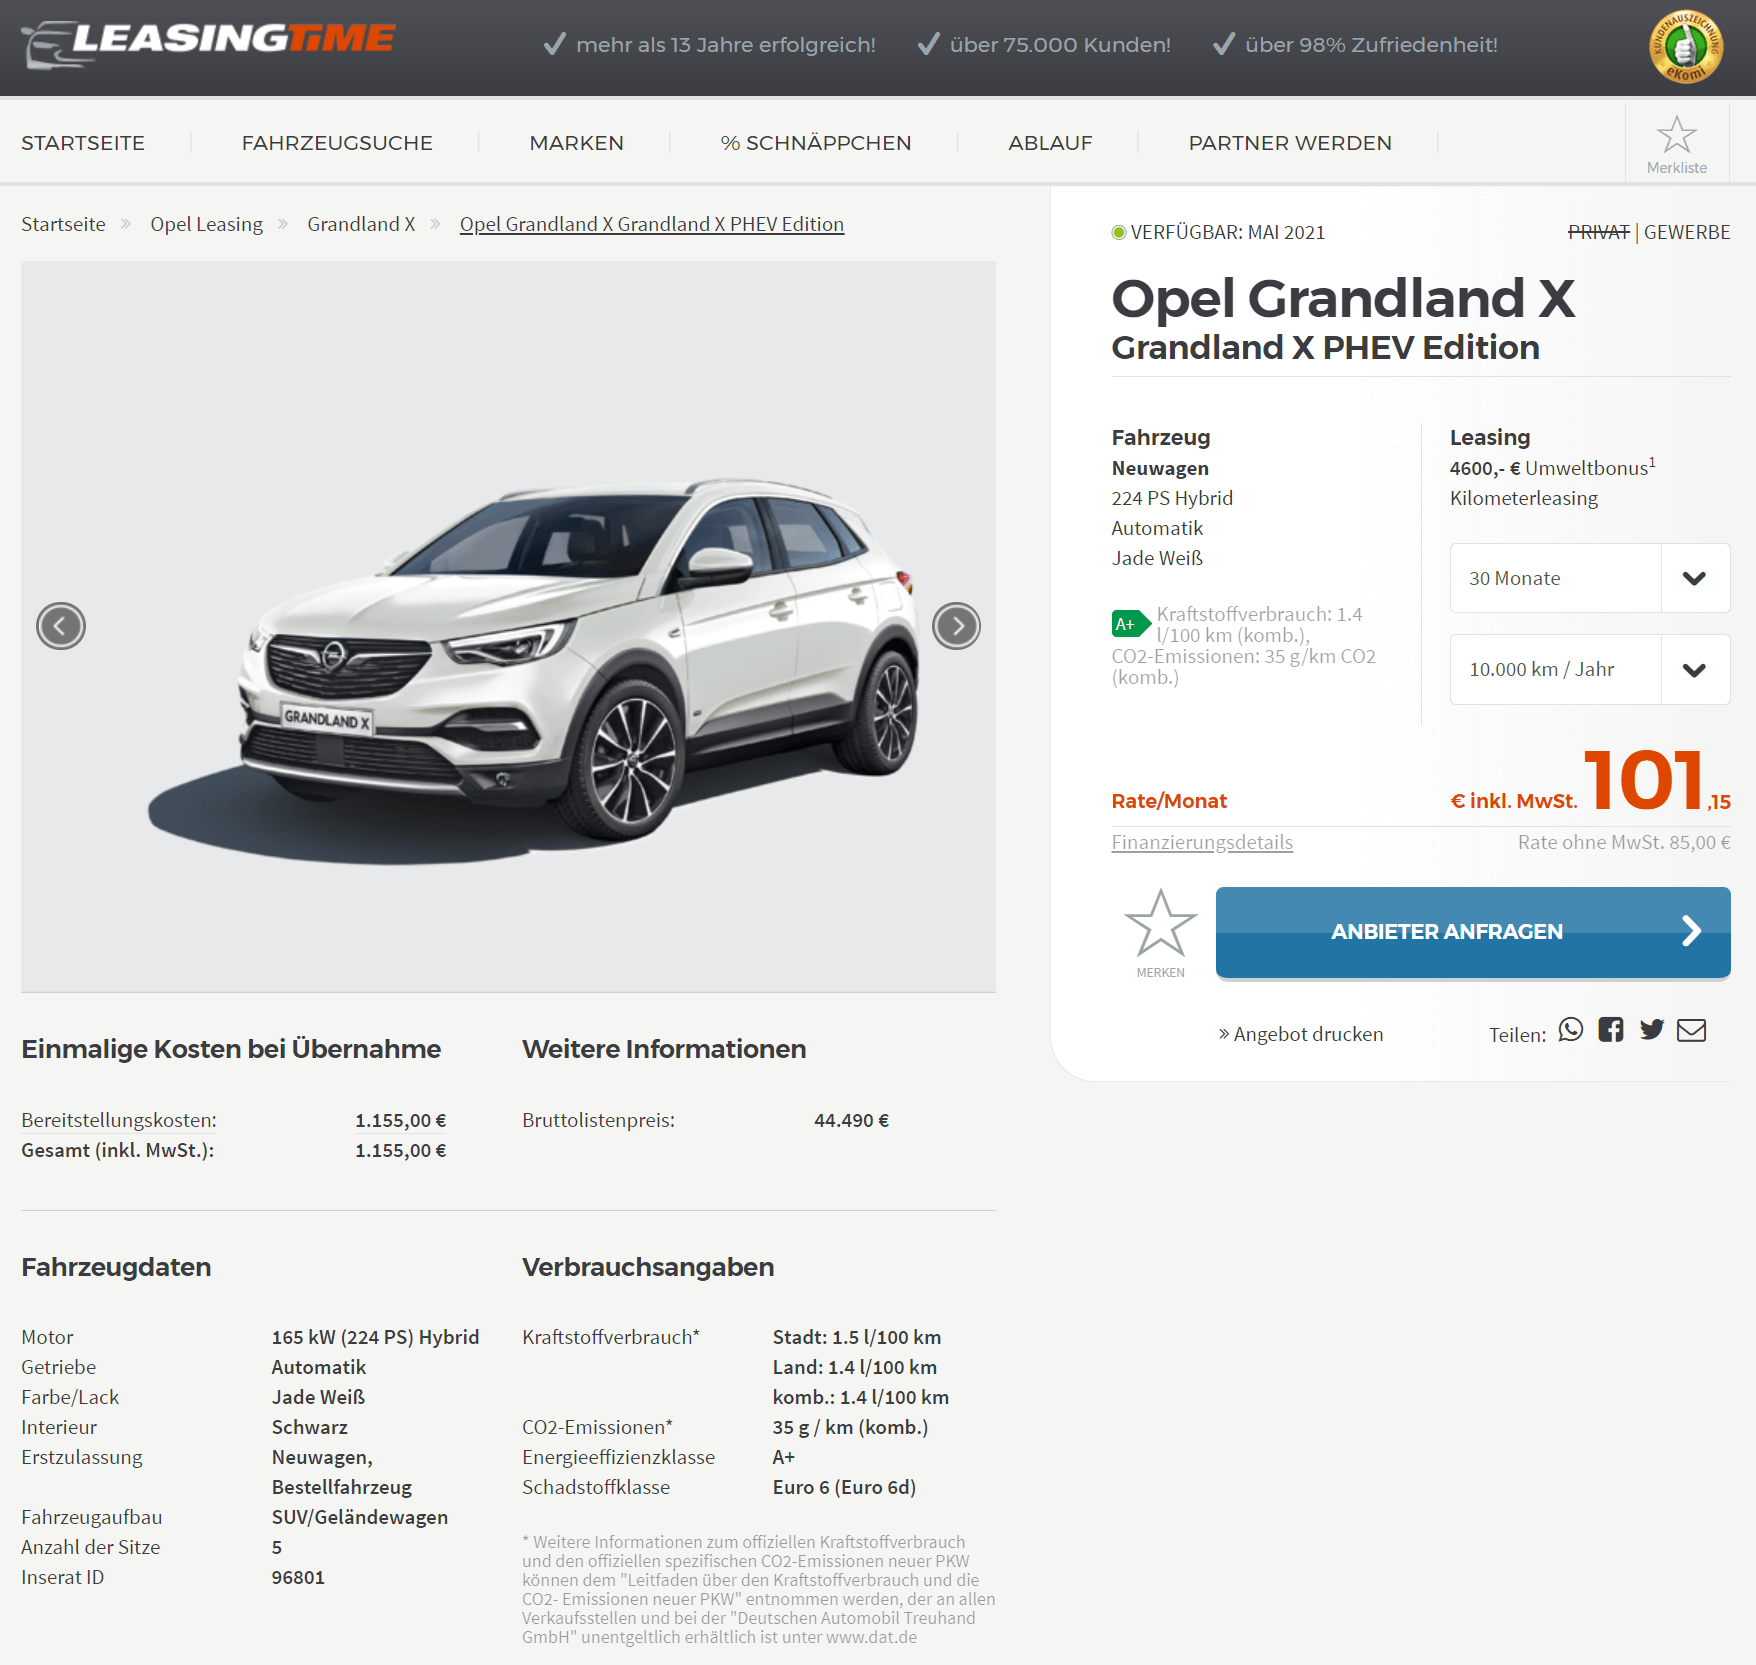Open % SCHNÄPPCHEN menu item
The height and width of the screenshot is (1665, 1756).
[816, 143]
